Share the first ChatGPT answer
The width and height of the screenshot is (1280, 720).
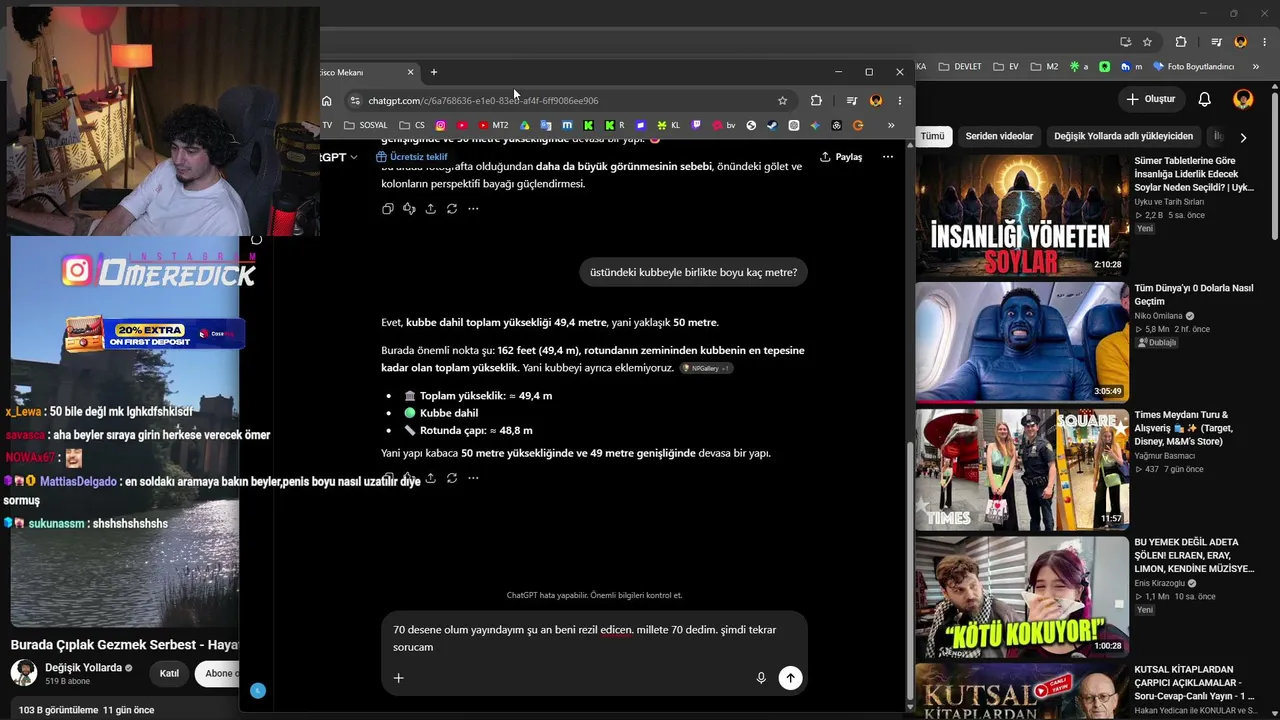430,209
